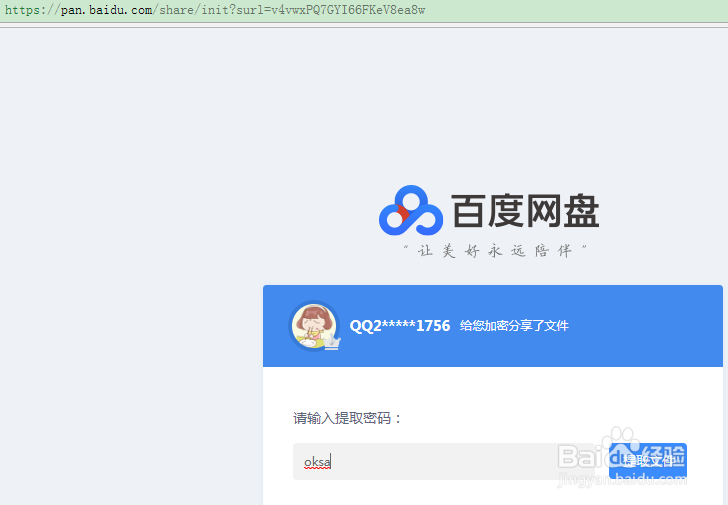Click the 百度网盘 title text
The image size is (728, 505).
pos(525,211)
